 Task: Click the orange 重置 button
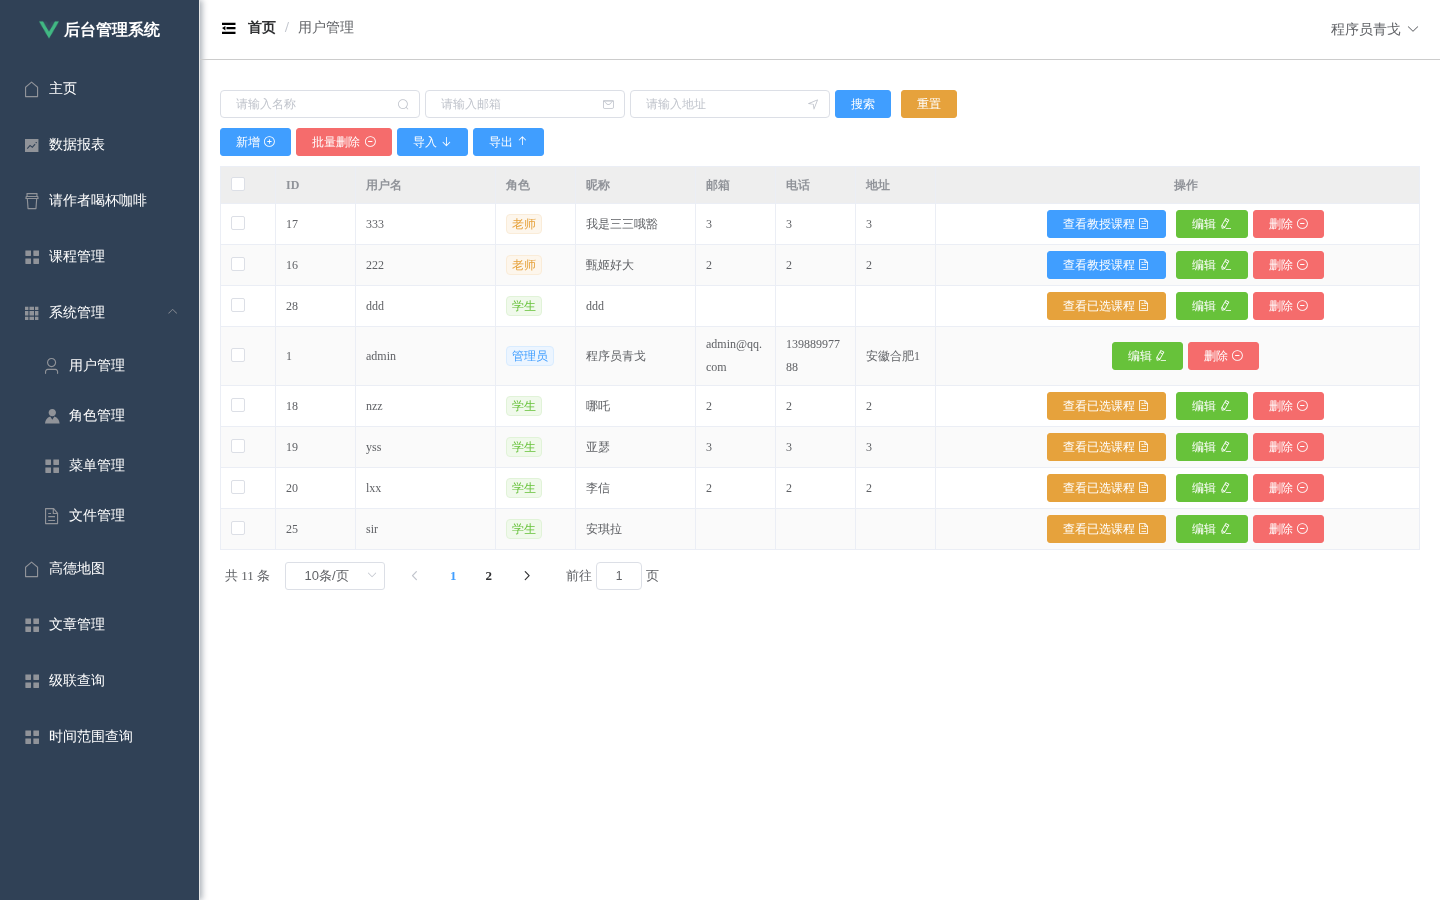(x=929, y=104)
